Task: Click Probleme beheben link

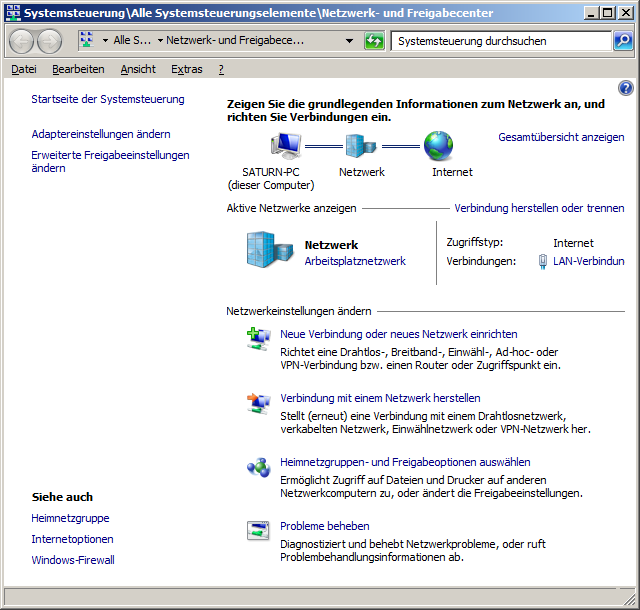Action: pyautogui.click(x=325, y=526)
